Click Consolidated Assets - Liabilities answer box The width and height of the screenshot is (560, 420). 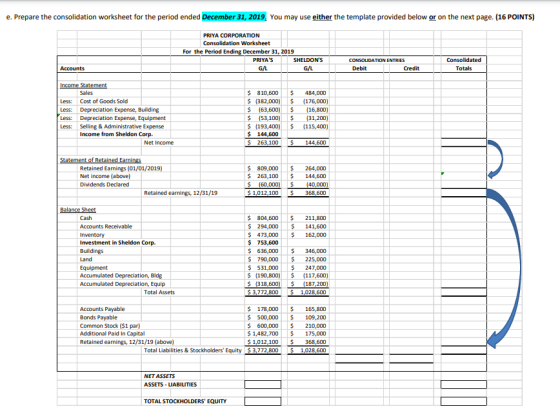tap(463, 384)
